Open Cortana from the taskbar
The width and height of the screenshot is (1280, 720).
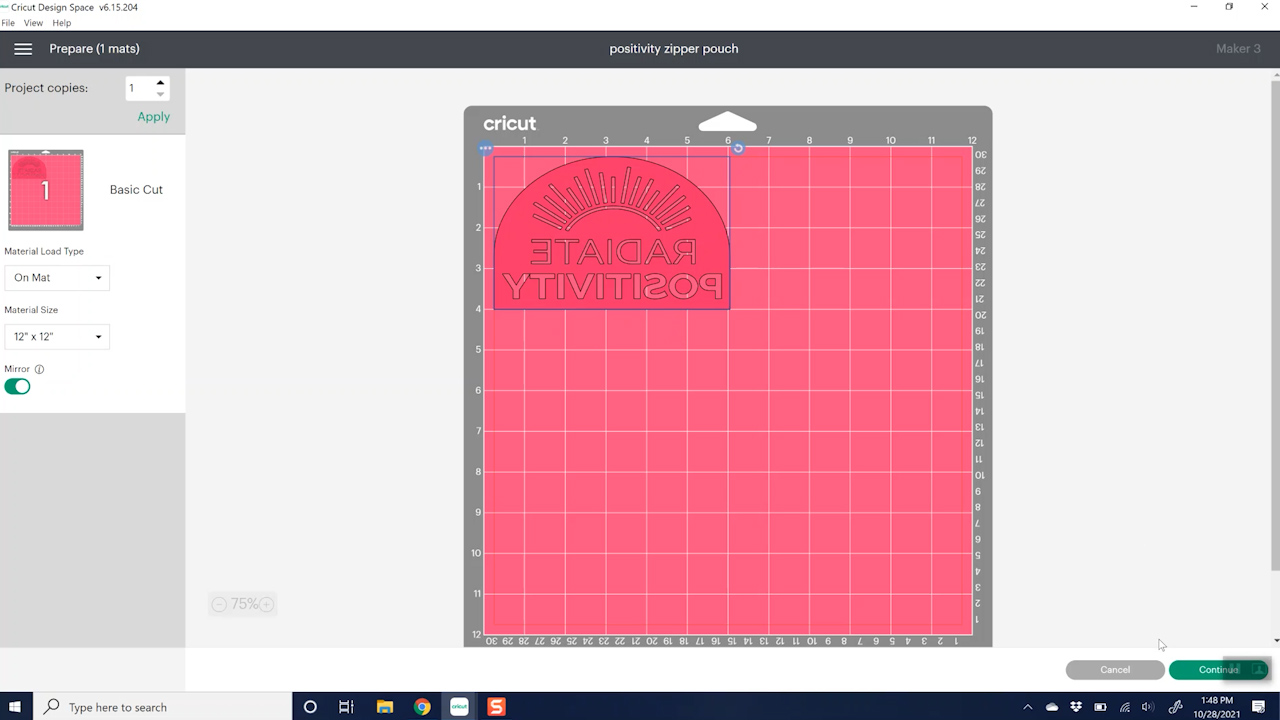click(310, 707)
